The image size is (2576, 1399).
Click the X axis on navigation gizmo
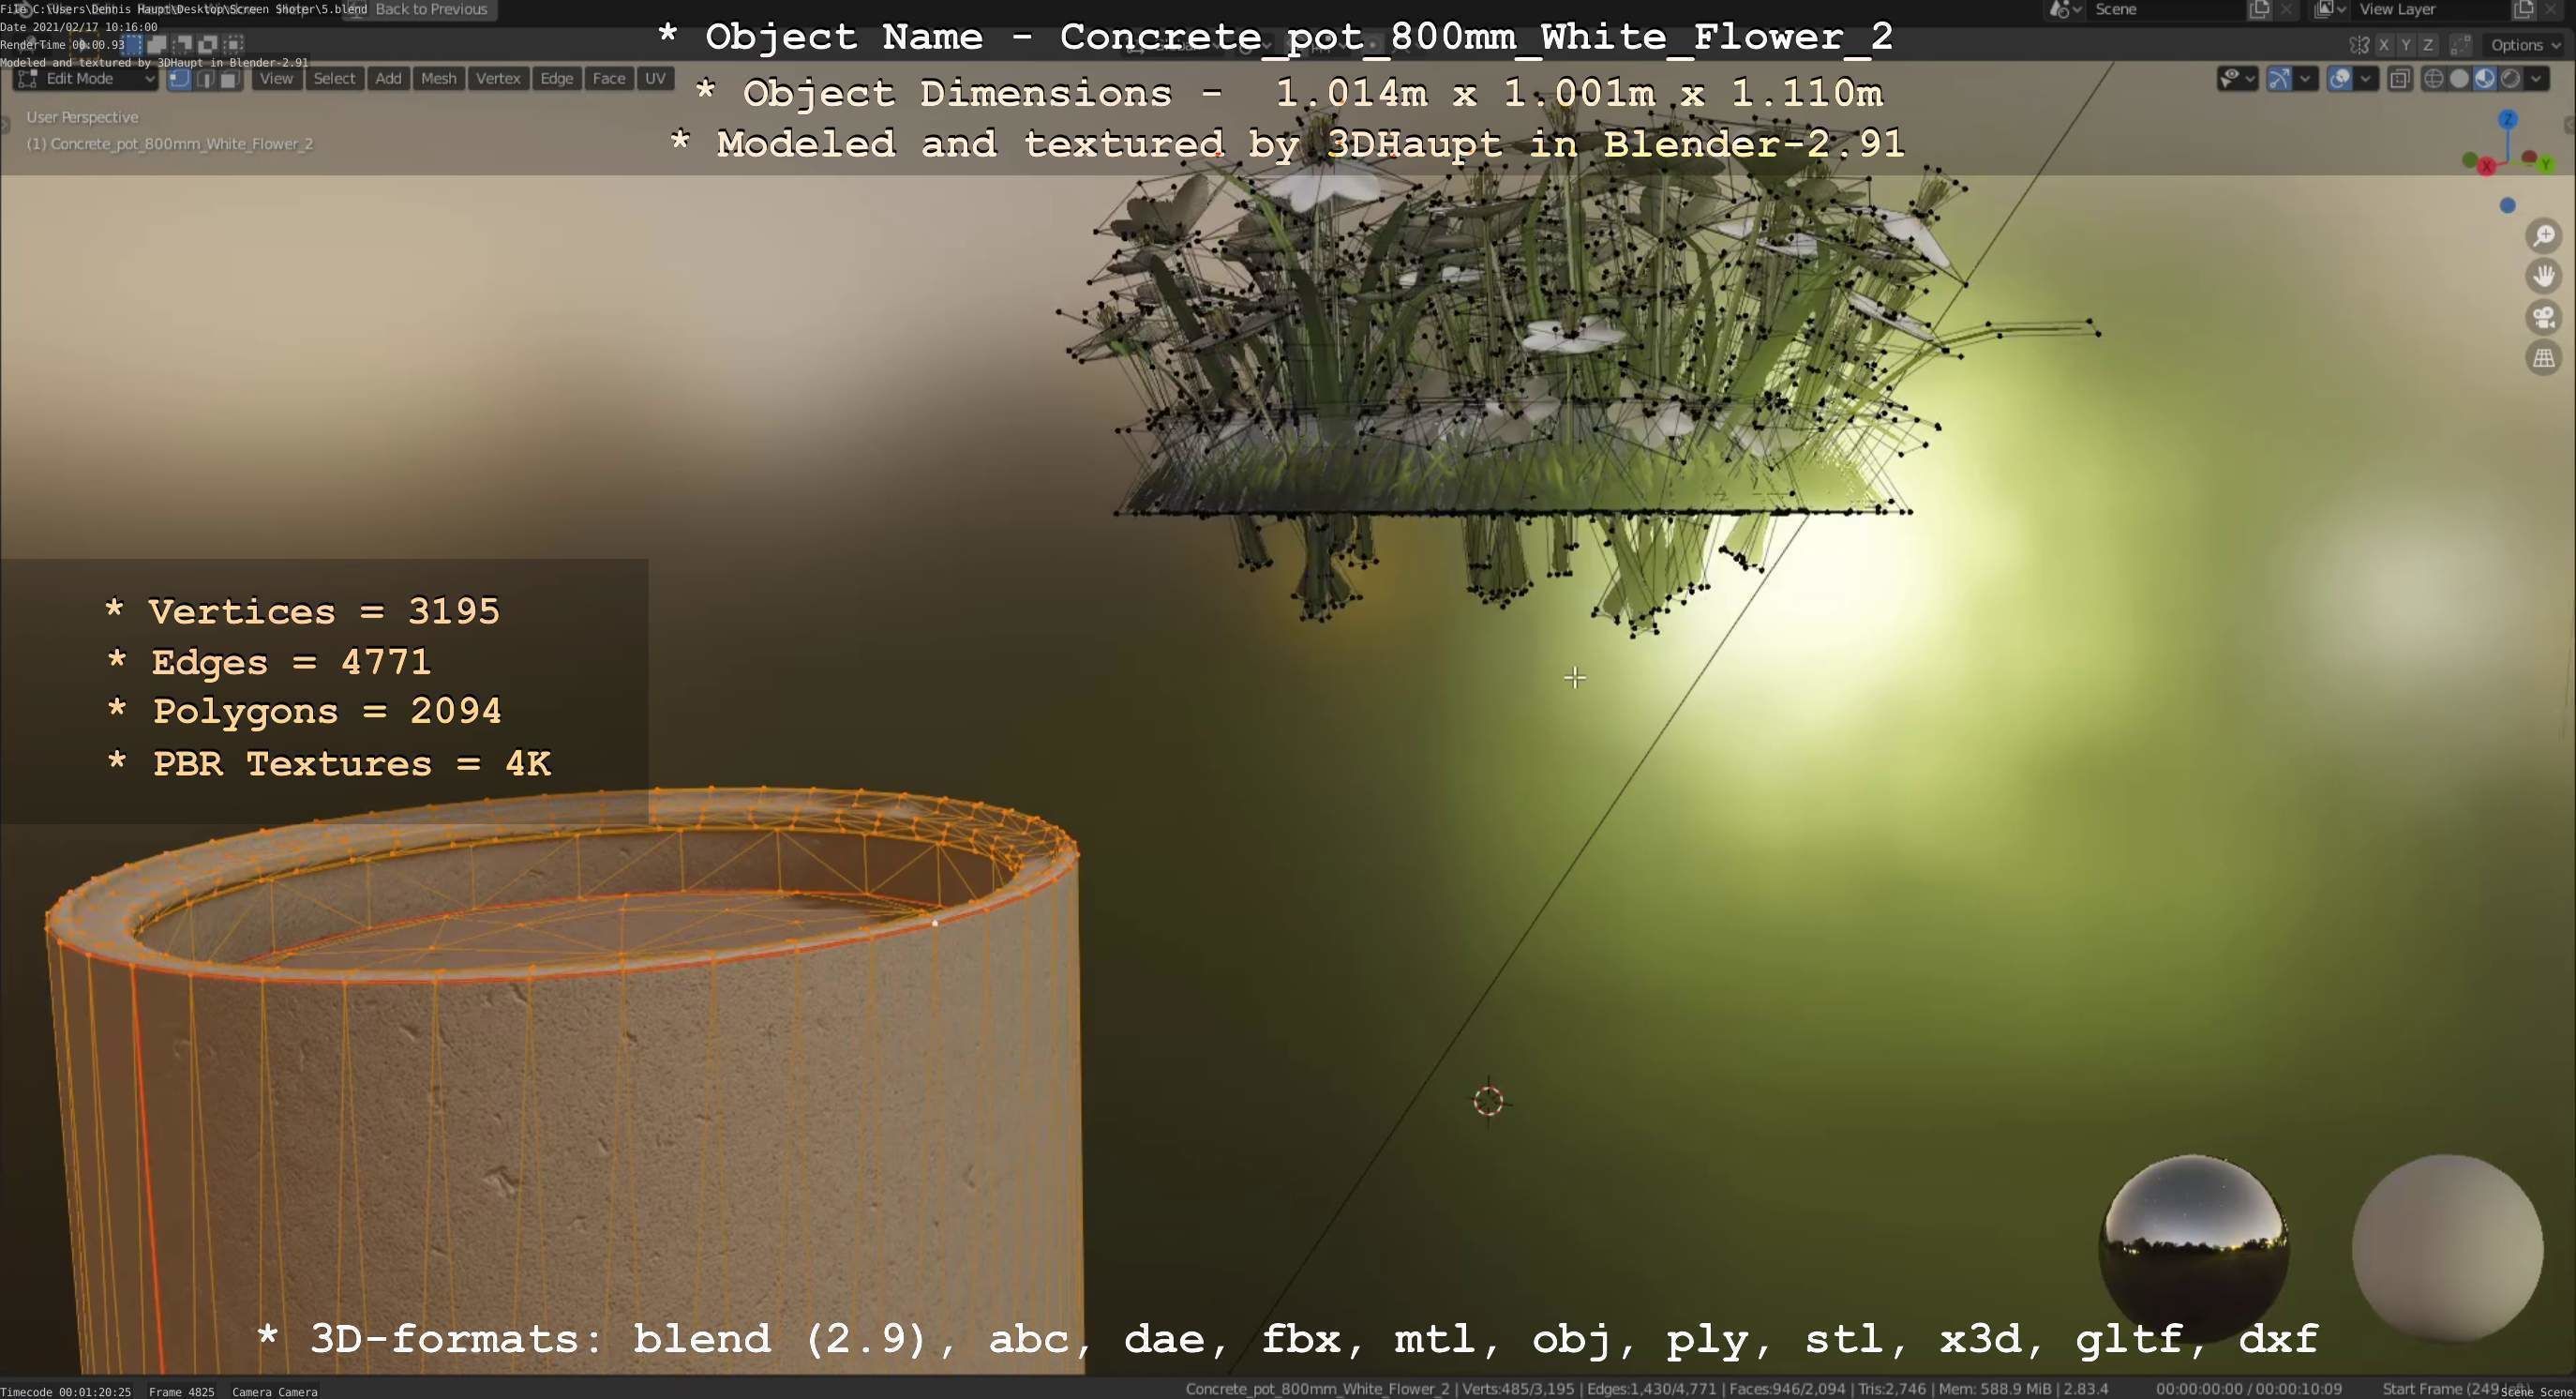point(2487,167)
